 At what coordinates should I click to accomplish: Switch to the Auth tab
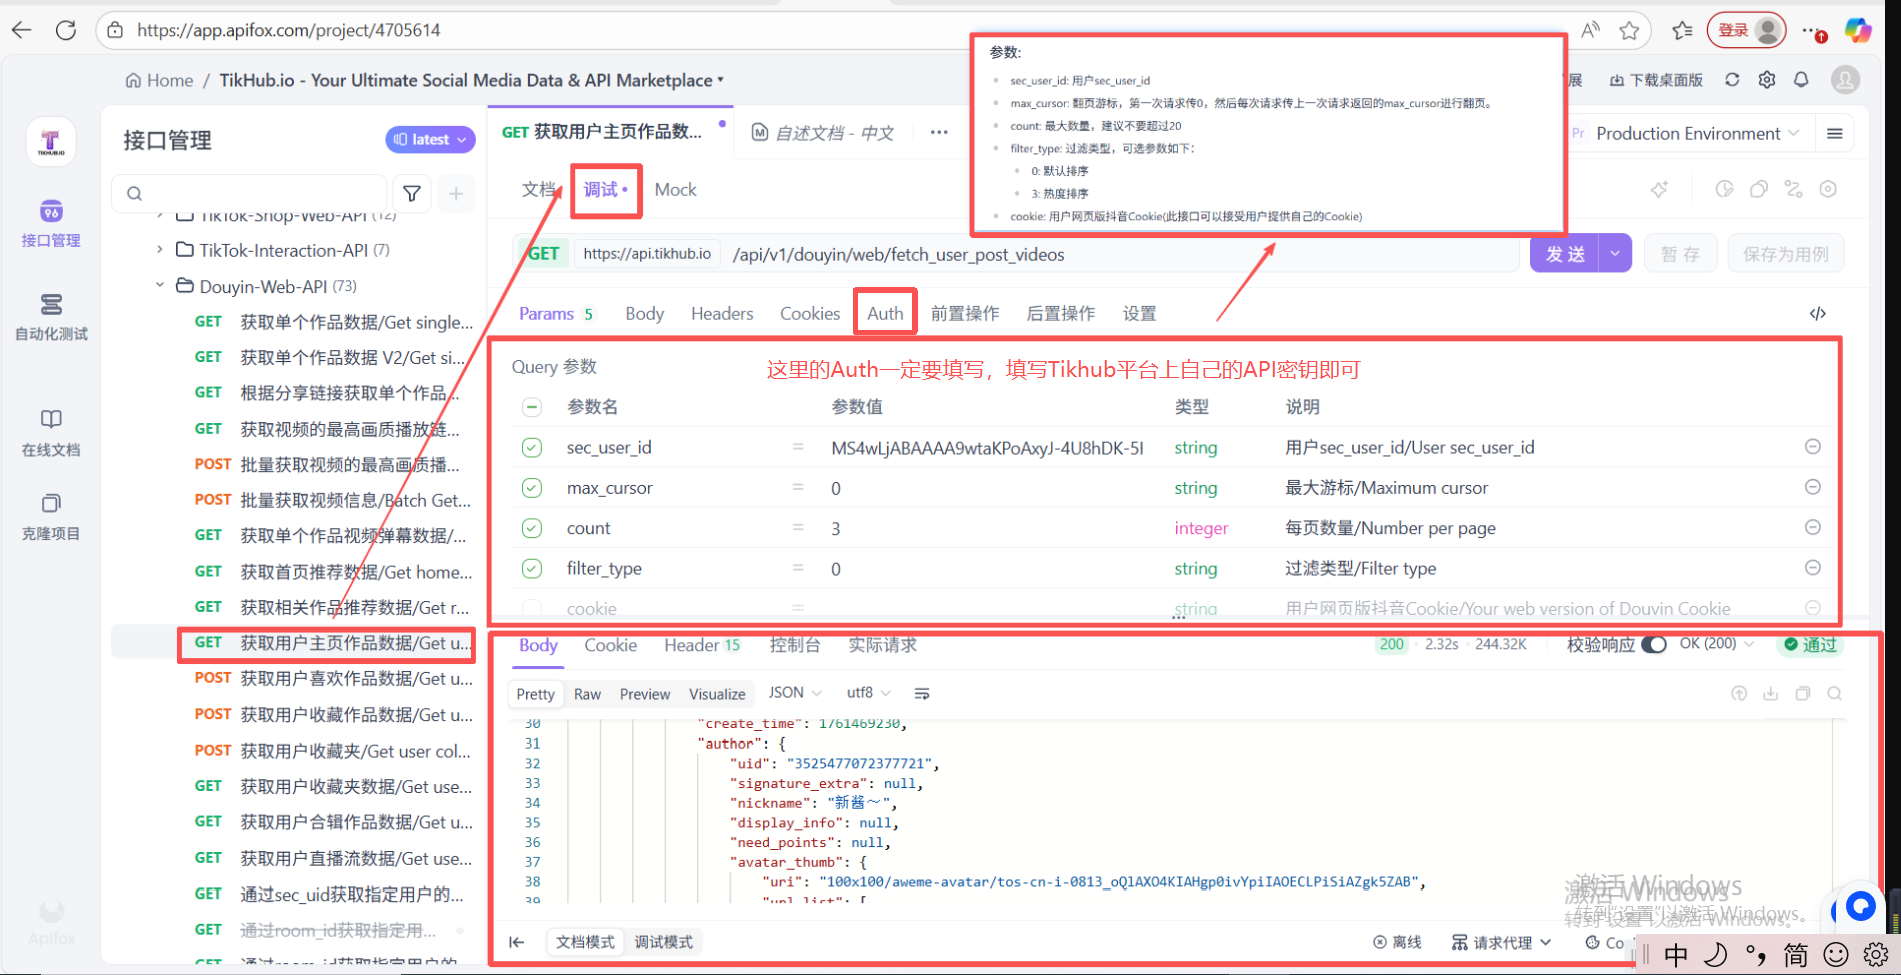884,314
